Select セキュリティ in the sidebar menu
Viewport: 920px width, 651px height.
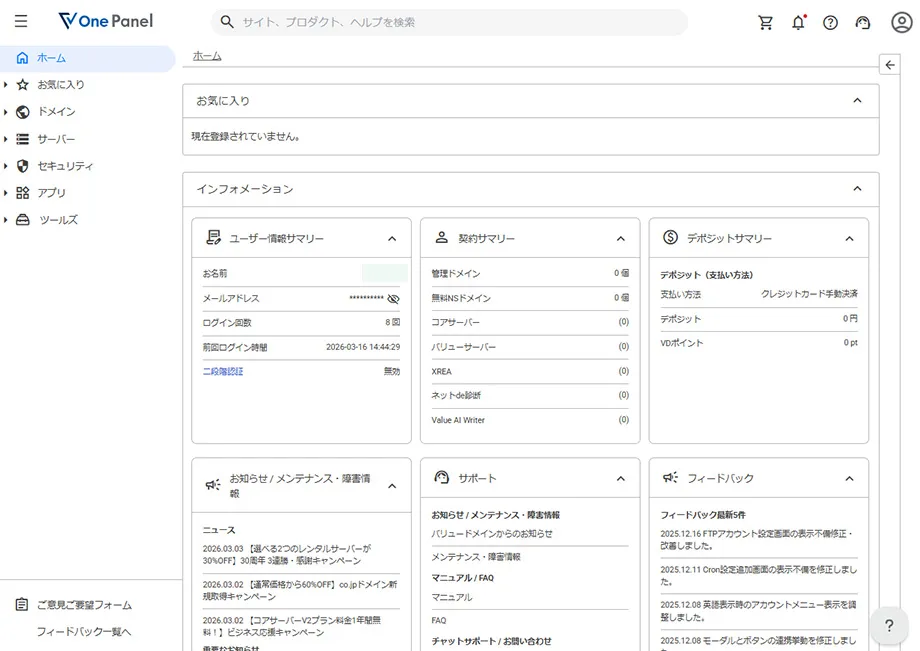(x=65, y=166)
